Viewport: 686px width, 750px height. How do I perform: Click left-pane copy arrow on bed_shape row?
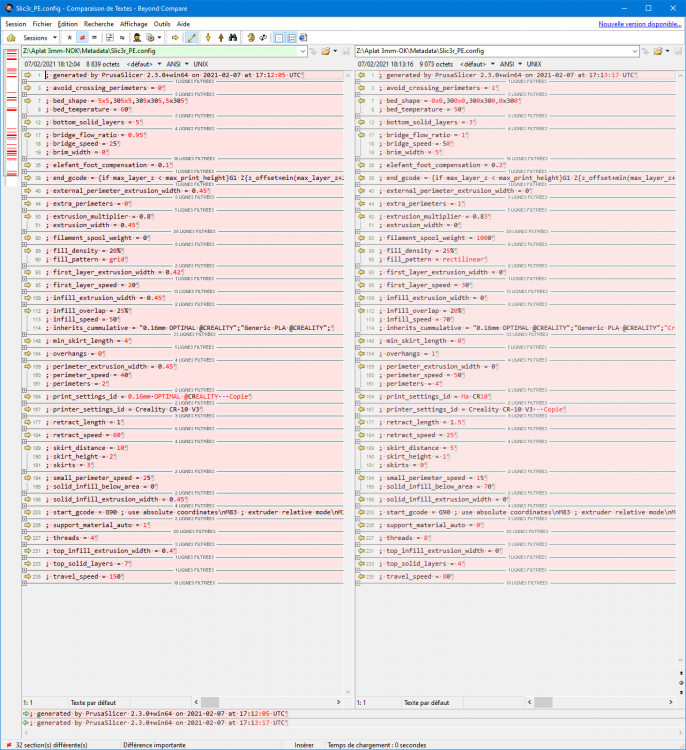28,101
